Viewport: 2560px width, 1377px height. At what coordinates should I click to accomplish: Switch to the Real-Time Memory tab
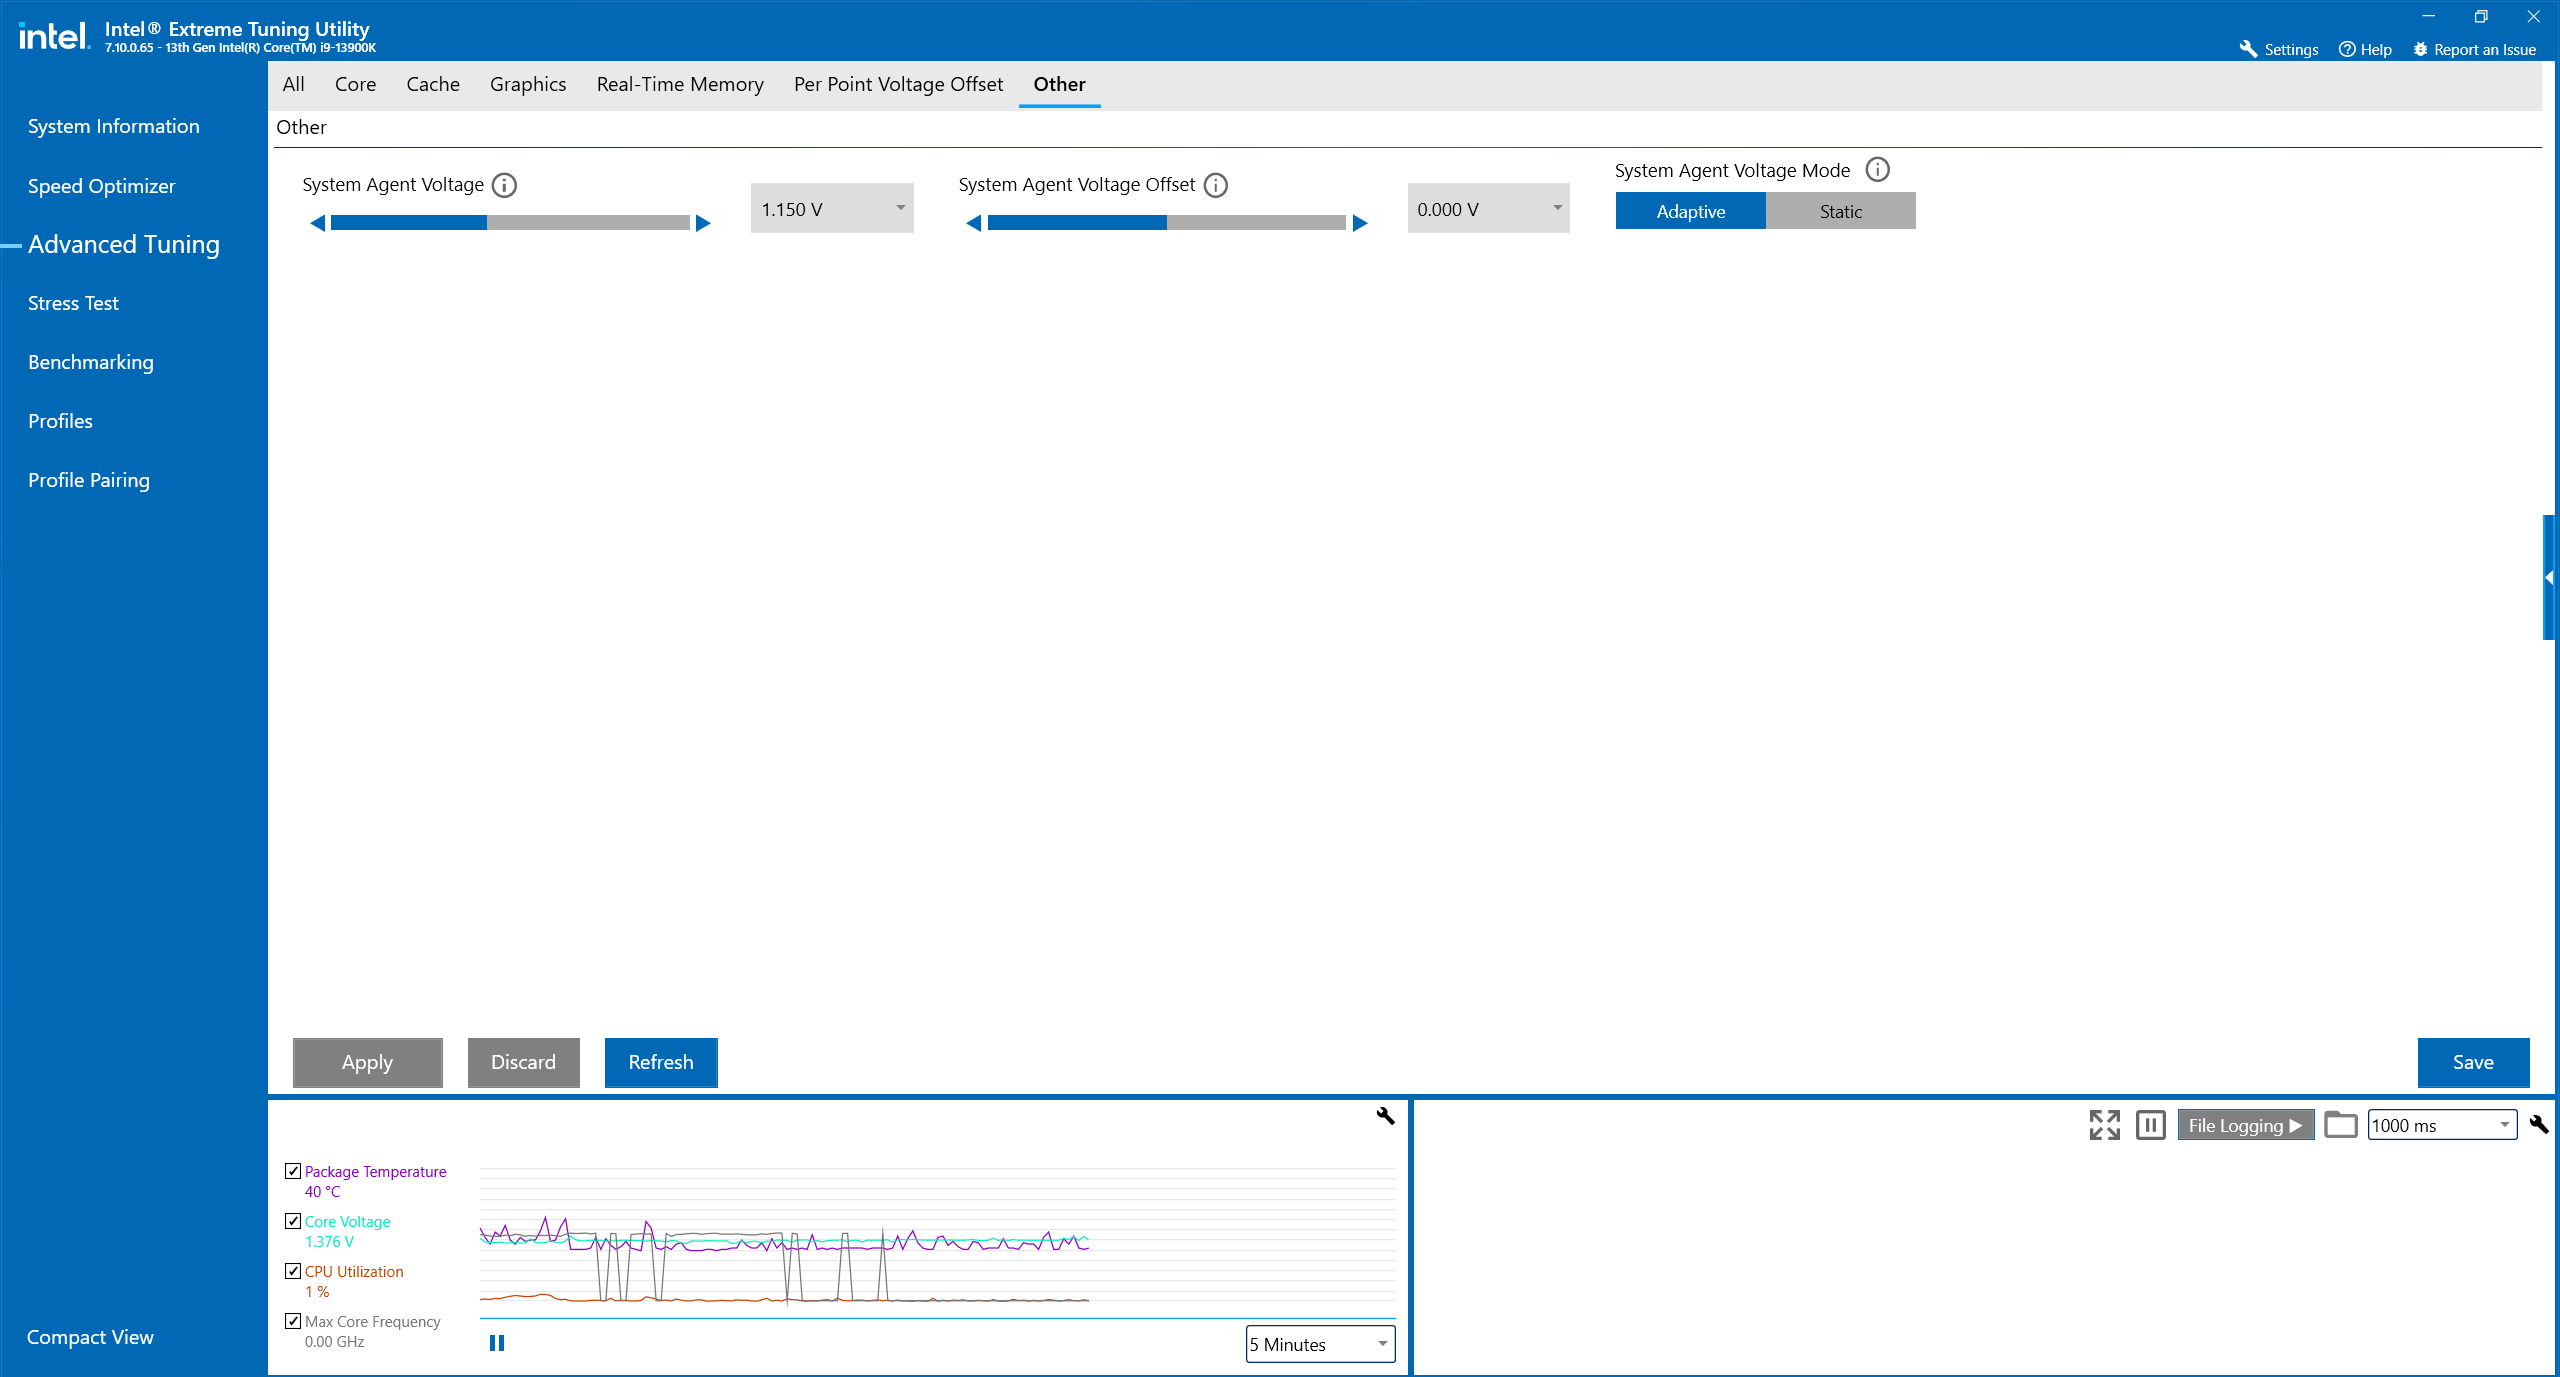[x=680, y=84]
